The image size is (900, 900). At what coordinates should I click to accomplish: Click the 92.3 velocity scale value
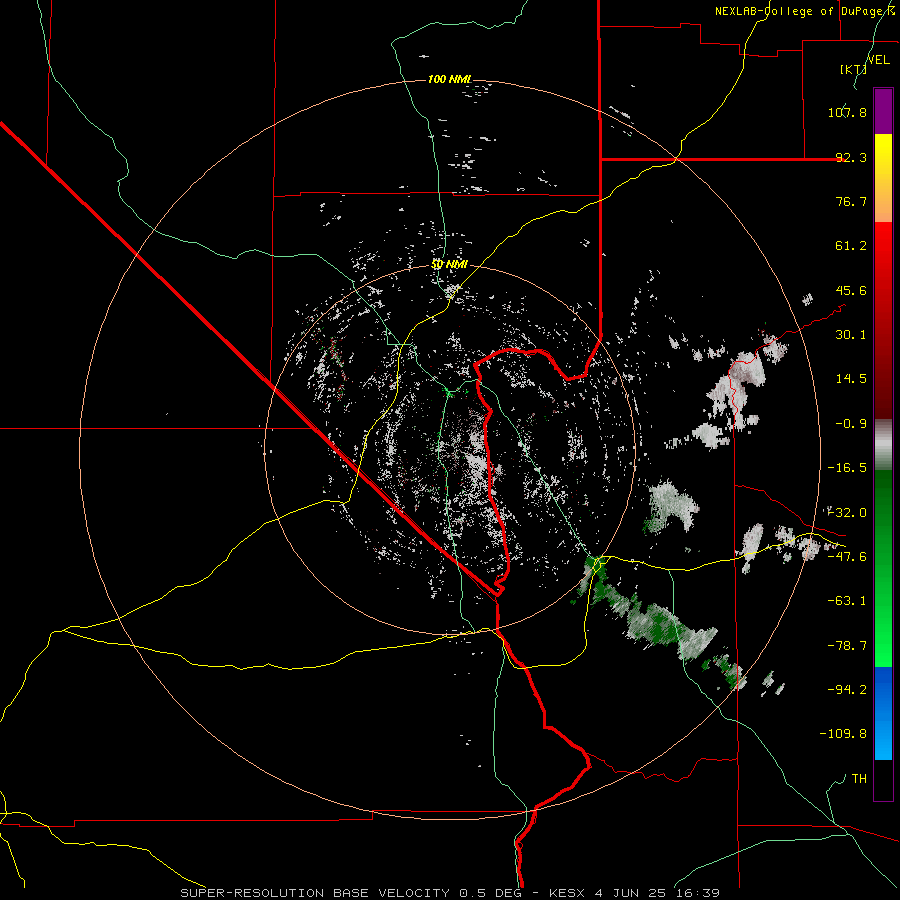[851, 157]
